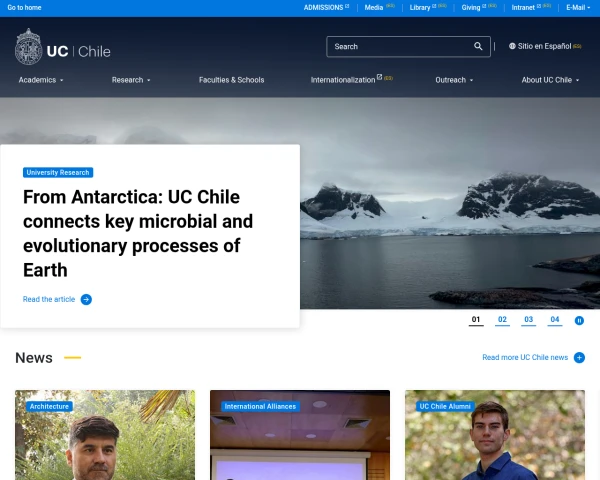Click the University Research tag
Viewport: 600px width, 480px height.
coord(58,173)
